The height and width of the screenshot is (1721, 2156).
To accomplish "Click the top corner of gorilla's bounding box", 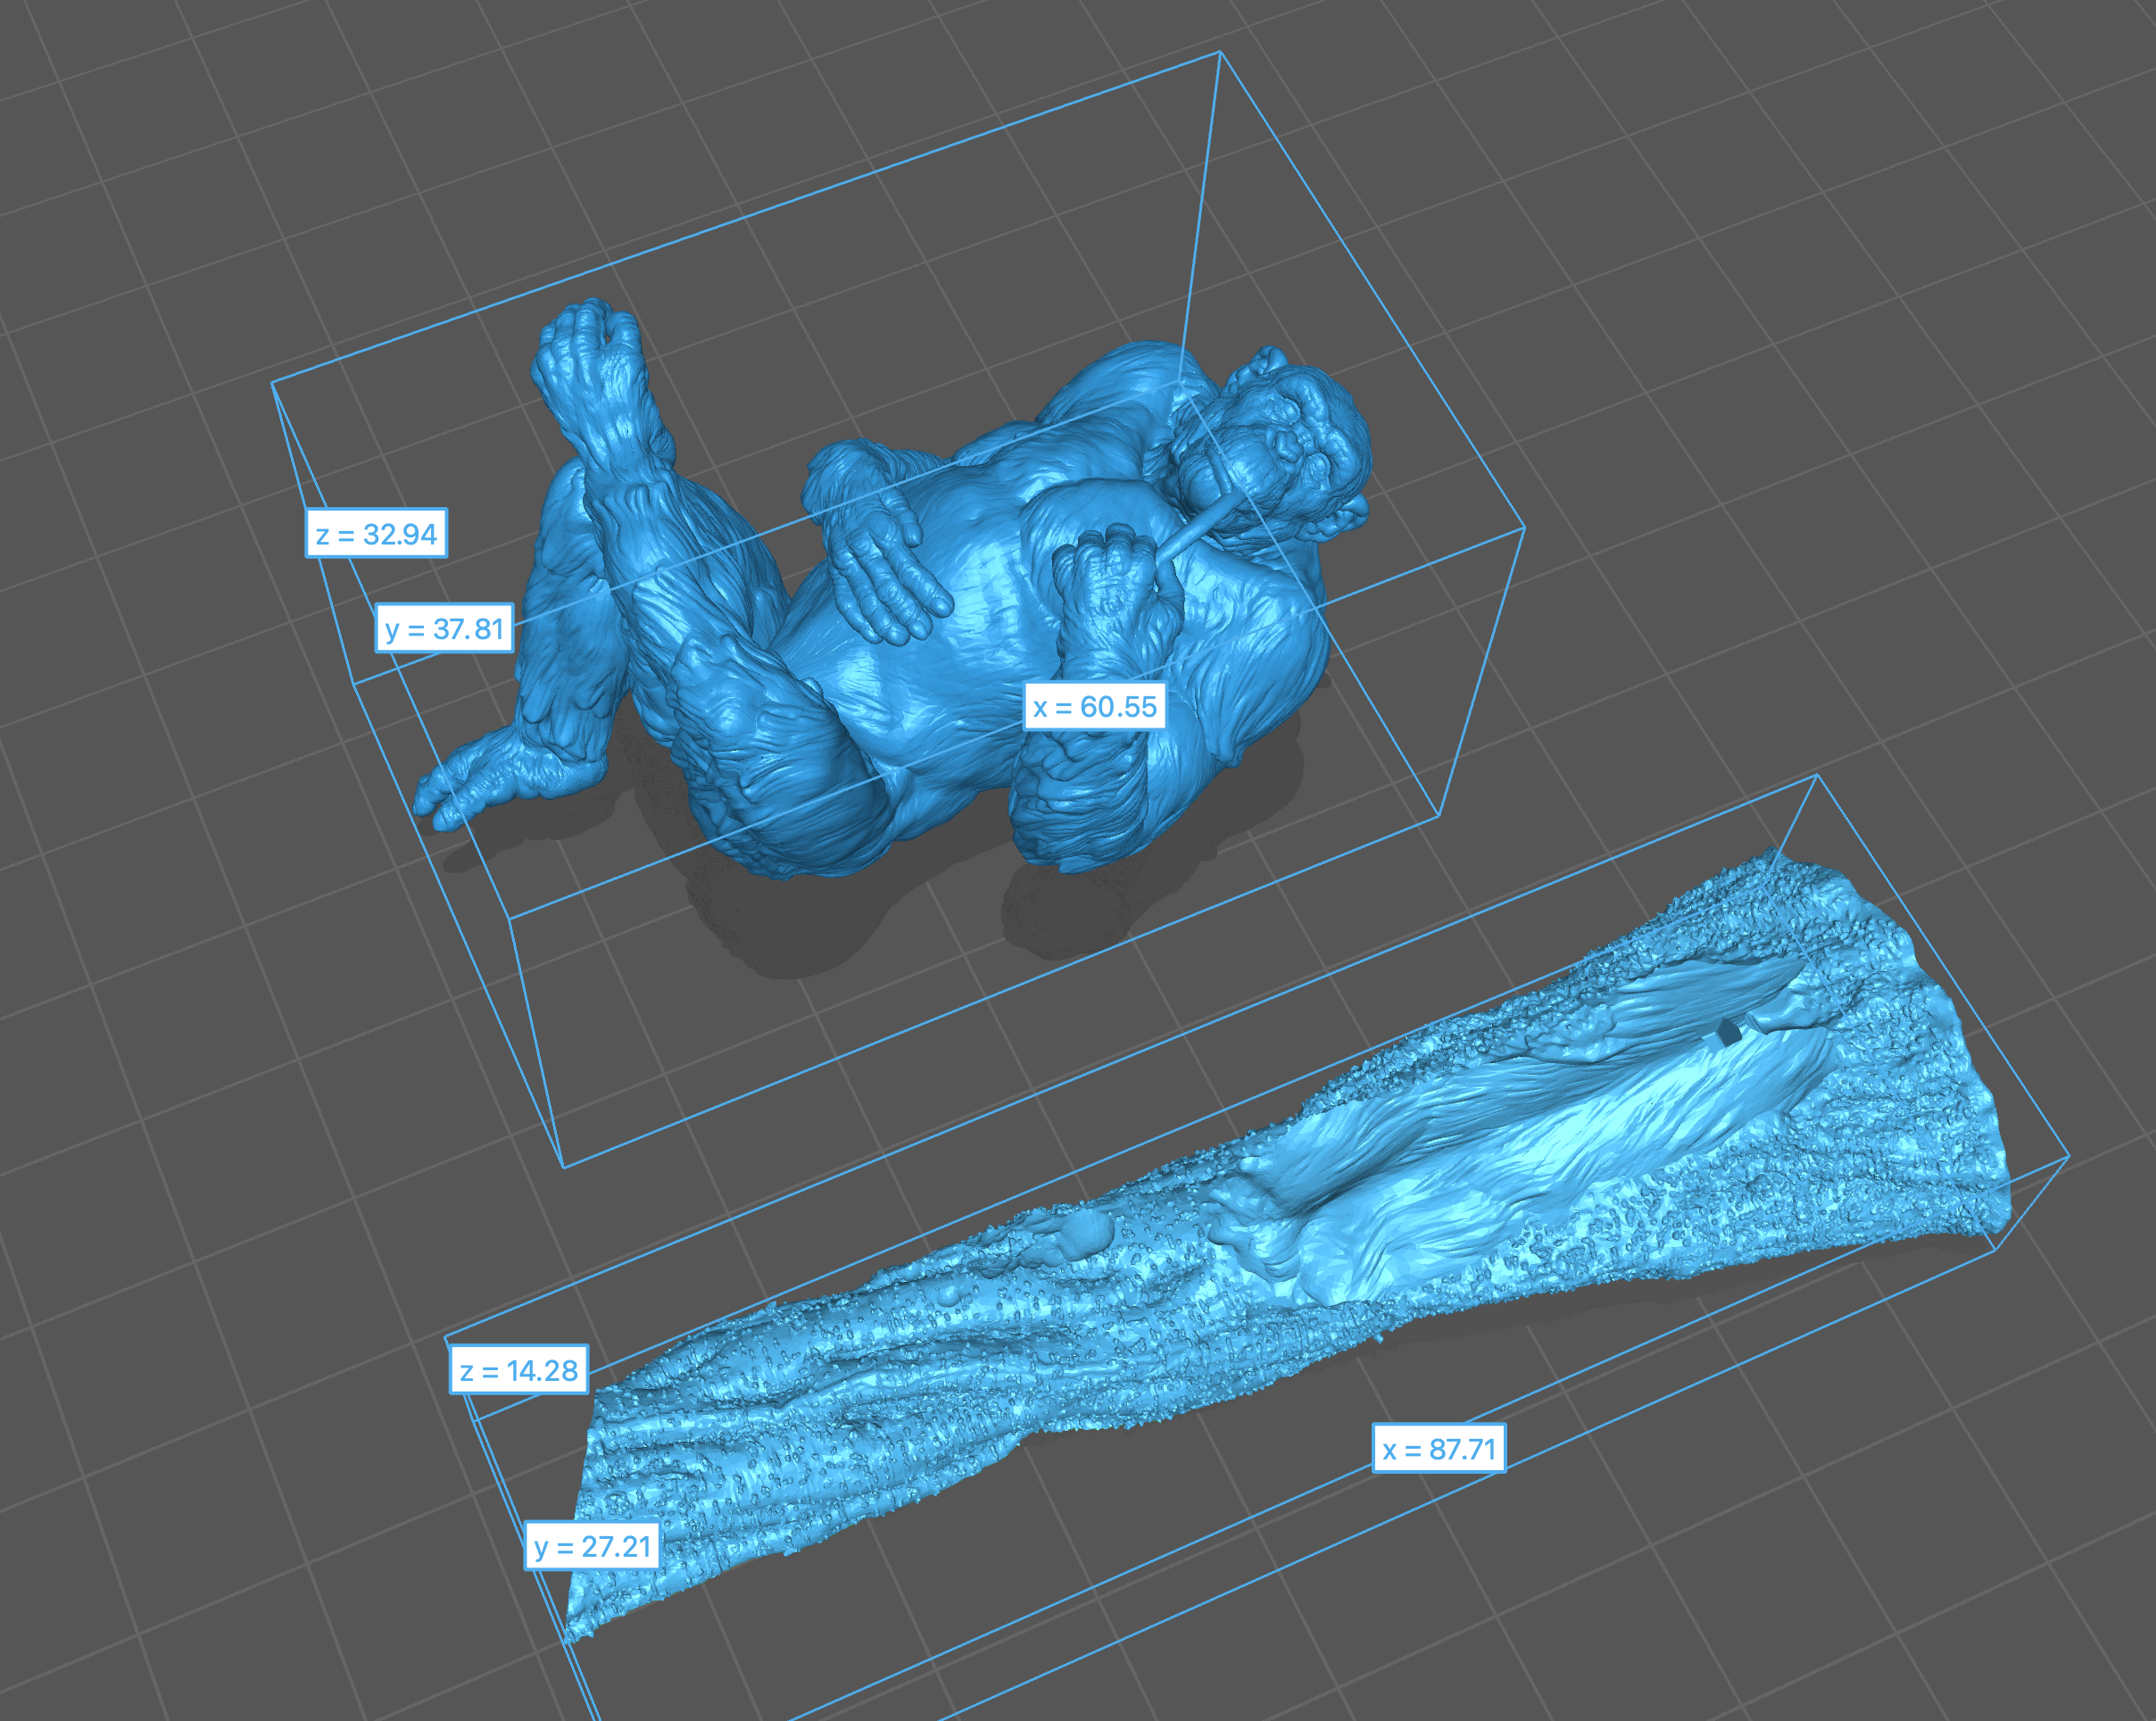I will (1220, 52).
